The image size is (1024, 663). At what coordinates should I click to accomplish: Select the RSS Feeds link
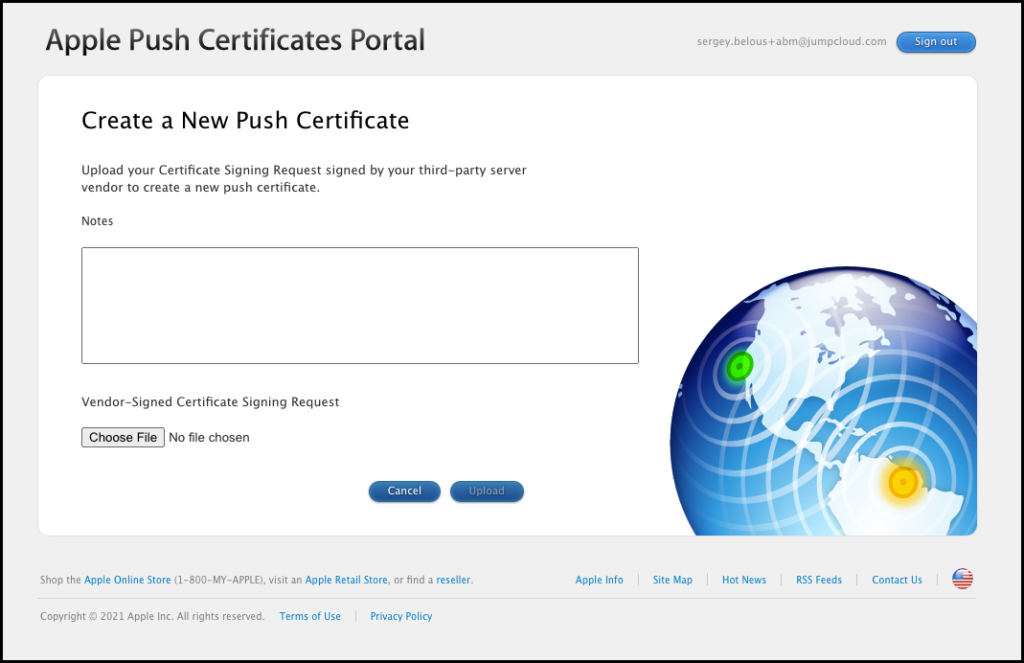818,580
